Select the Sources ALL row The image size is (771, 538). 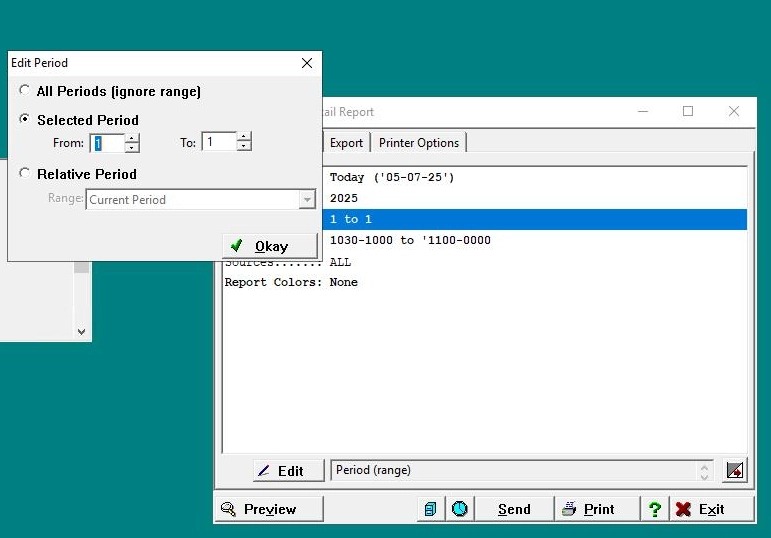[x=485, y=262]
